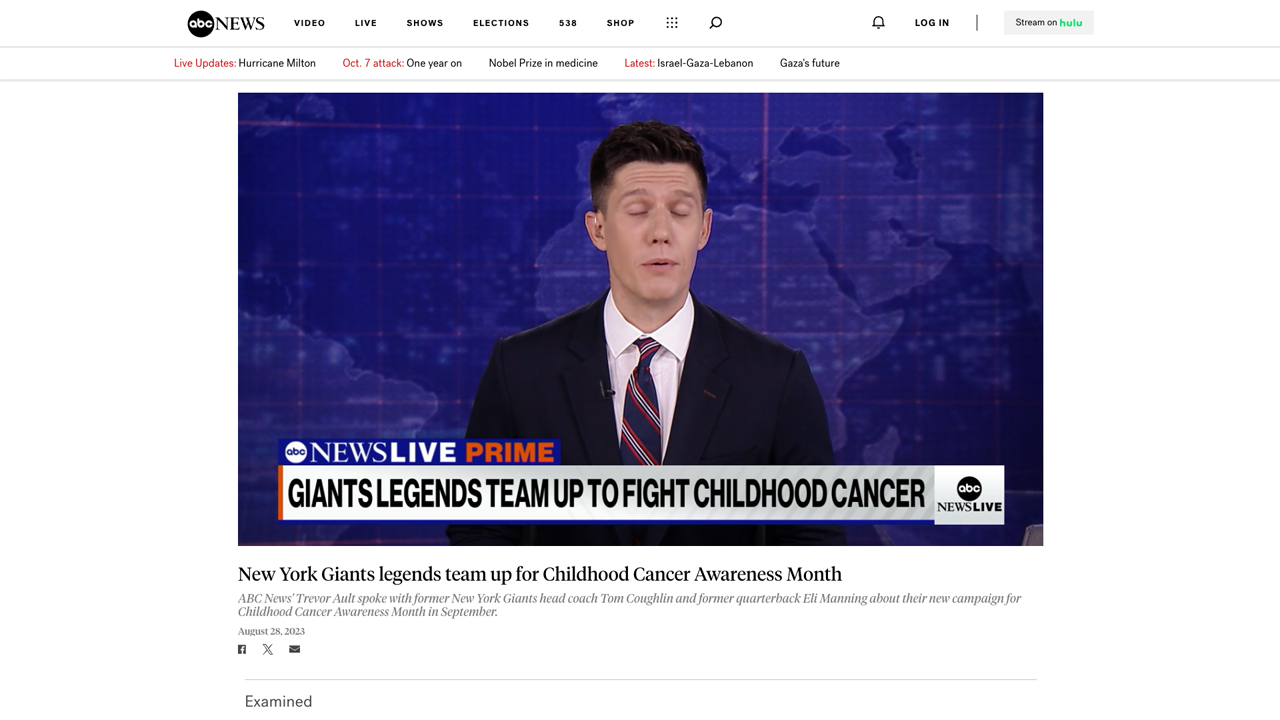Viewport: 1280px width, 720px height.
Task: Open the Gaza's future link
Action: coord(810,63)
